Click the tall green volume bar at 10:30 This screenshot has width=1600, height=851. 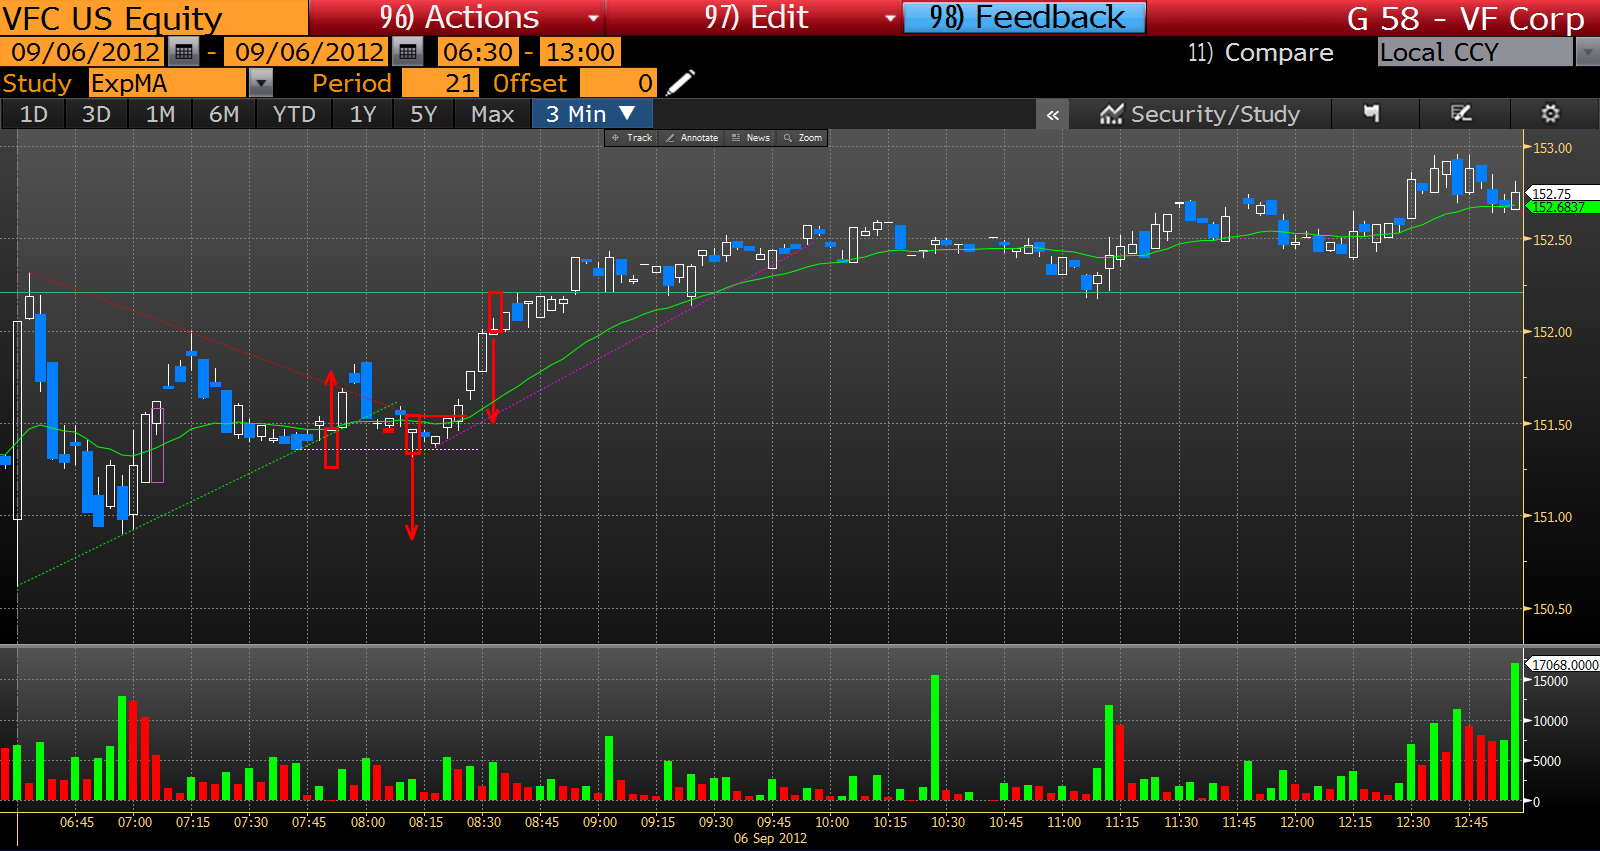pos(935,738)
